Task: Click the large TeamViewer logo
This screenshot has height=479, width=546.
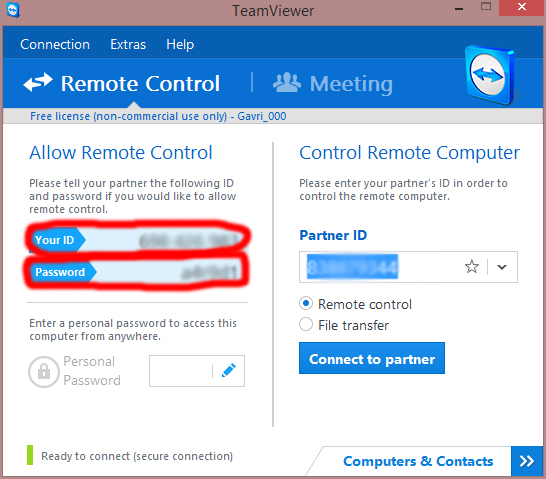Action: click(x=490, y=75)
